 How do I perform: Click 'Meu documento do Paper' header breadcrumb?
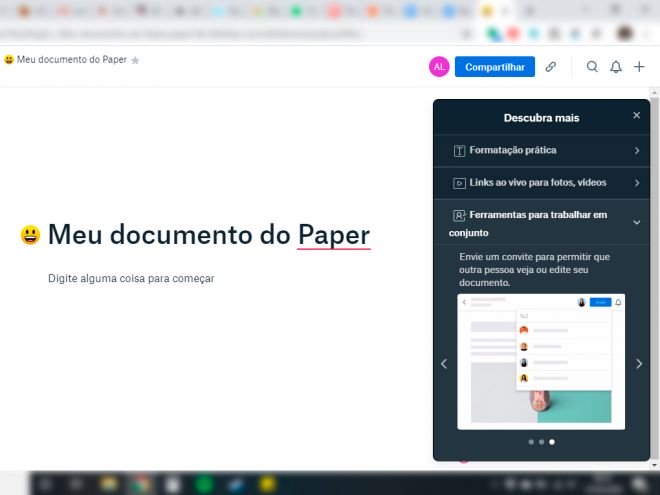click(72, 60)
